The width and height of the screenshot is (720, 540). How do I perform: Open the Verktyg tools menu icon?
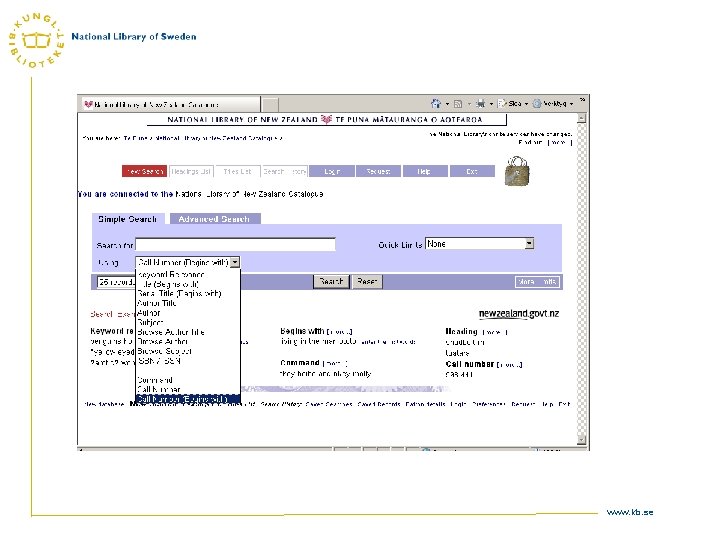click(x=537, y=103)
